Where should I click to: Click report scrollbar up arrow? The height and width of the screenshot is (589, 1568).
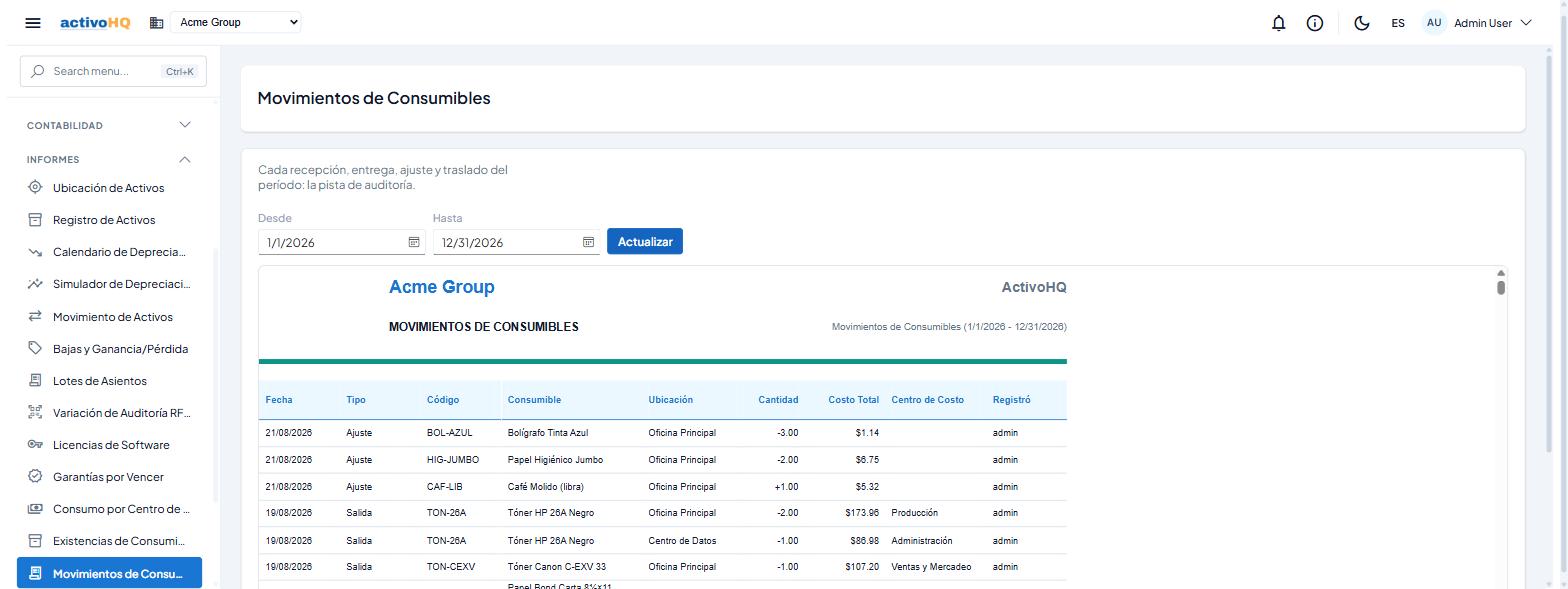click(1501, 273)
